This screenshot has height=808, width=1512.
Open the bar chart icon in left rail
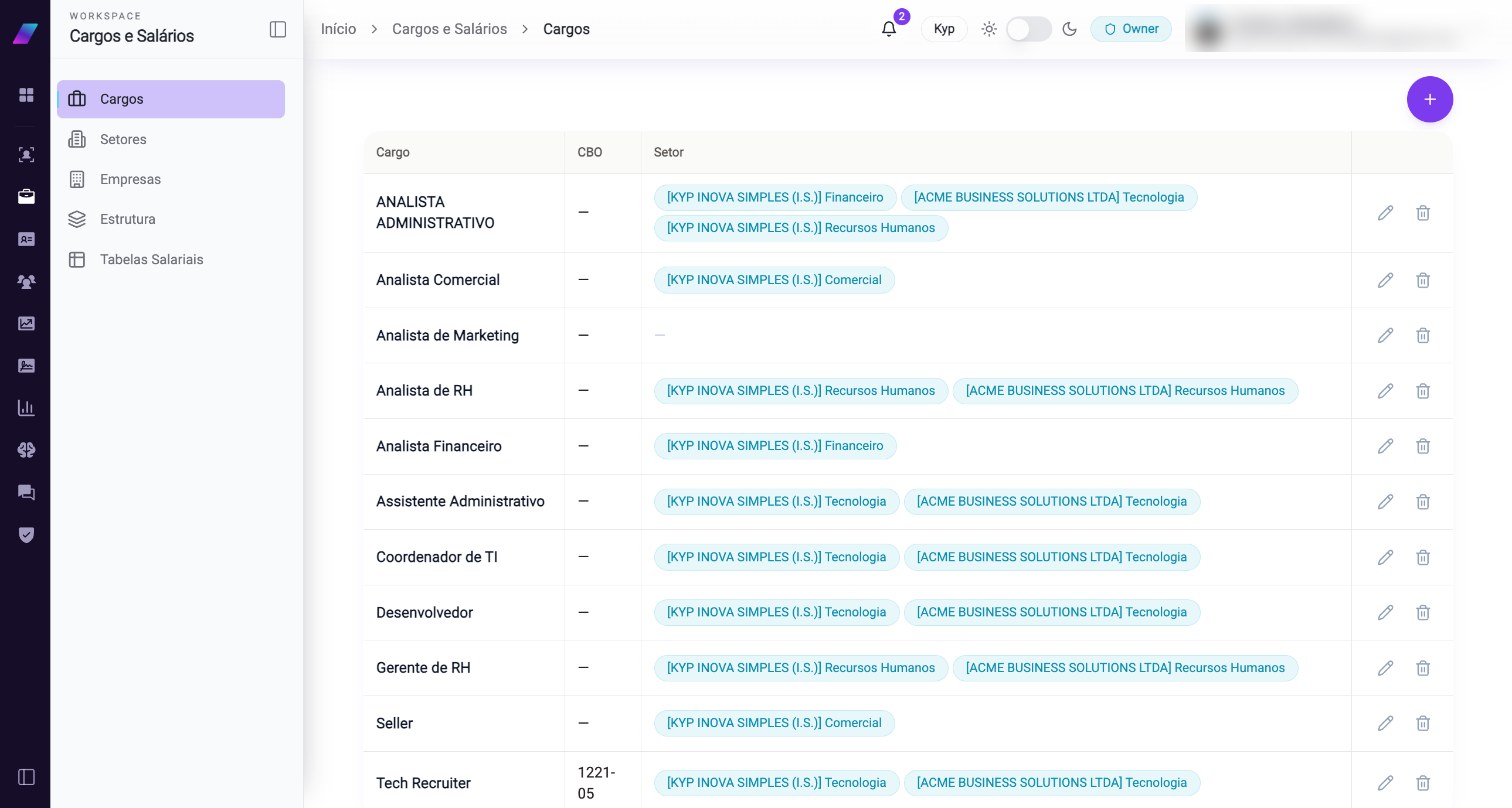[26, 408]
